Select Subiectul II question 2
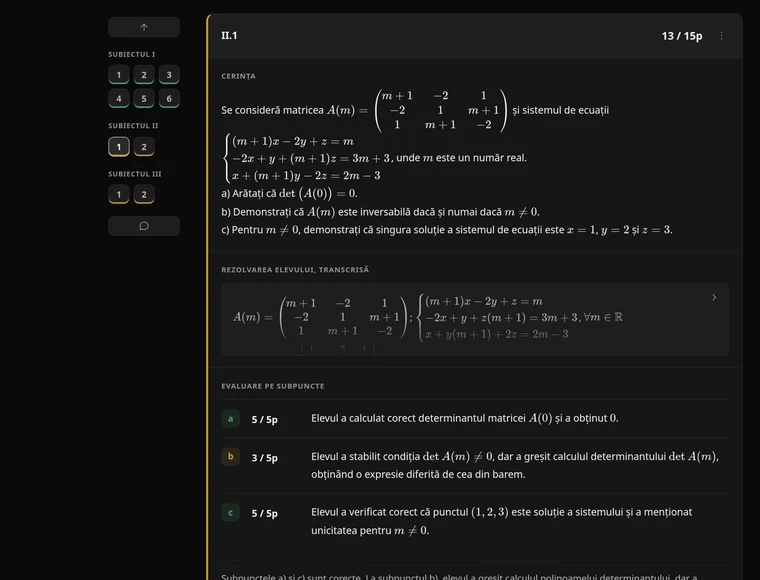This screenshot has width=760, height=580. [x=144, y=147]
